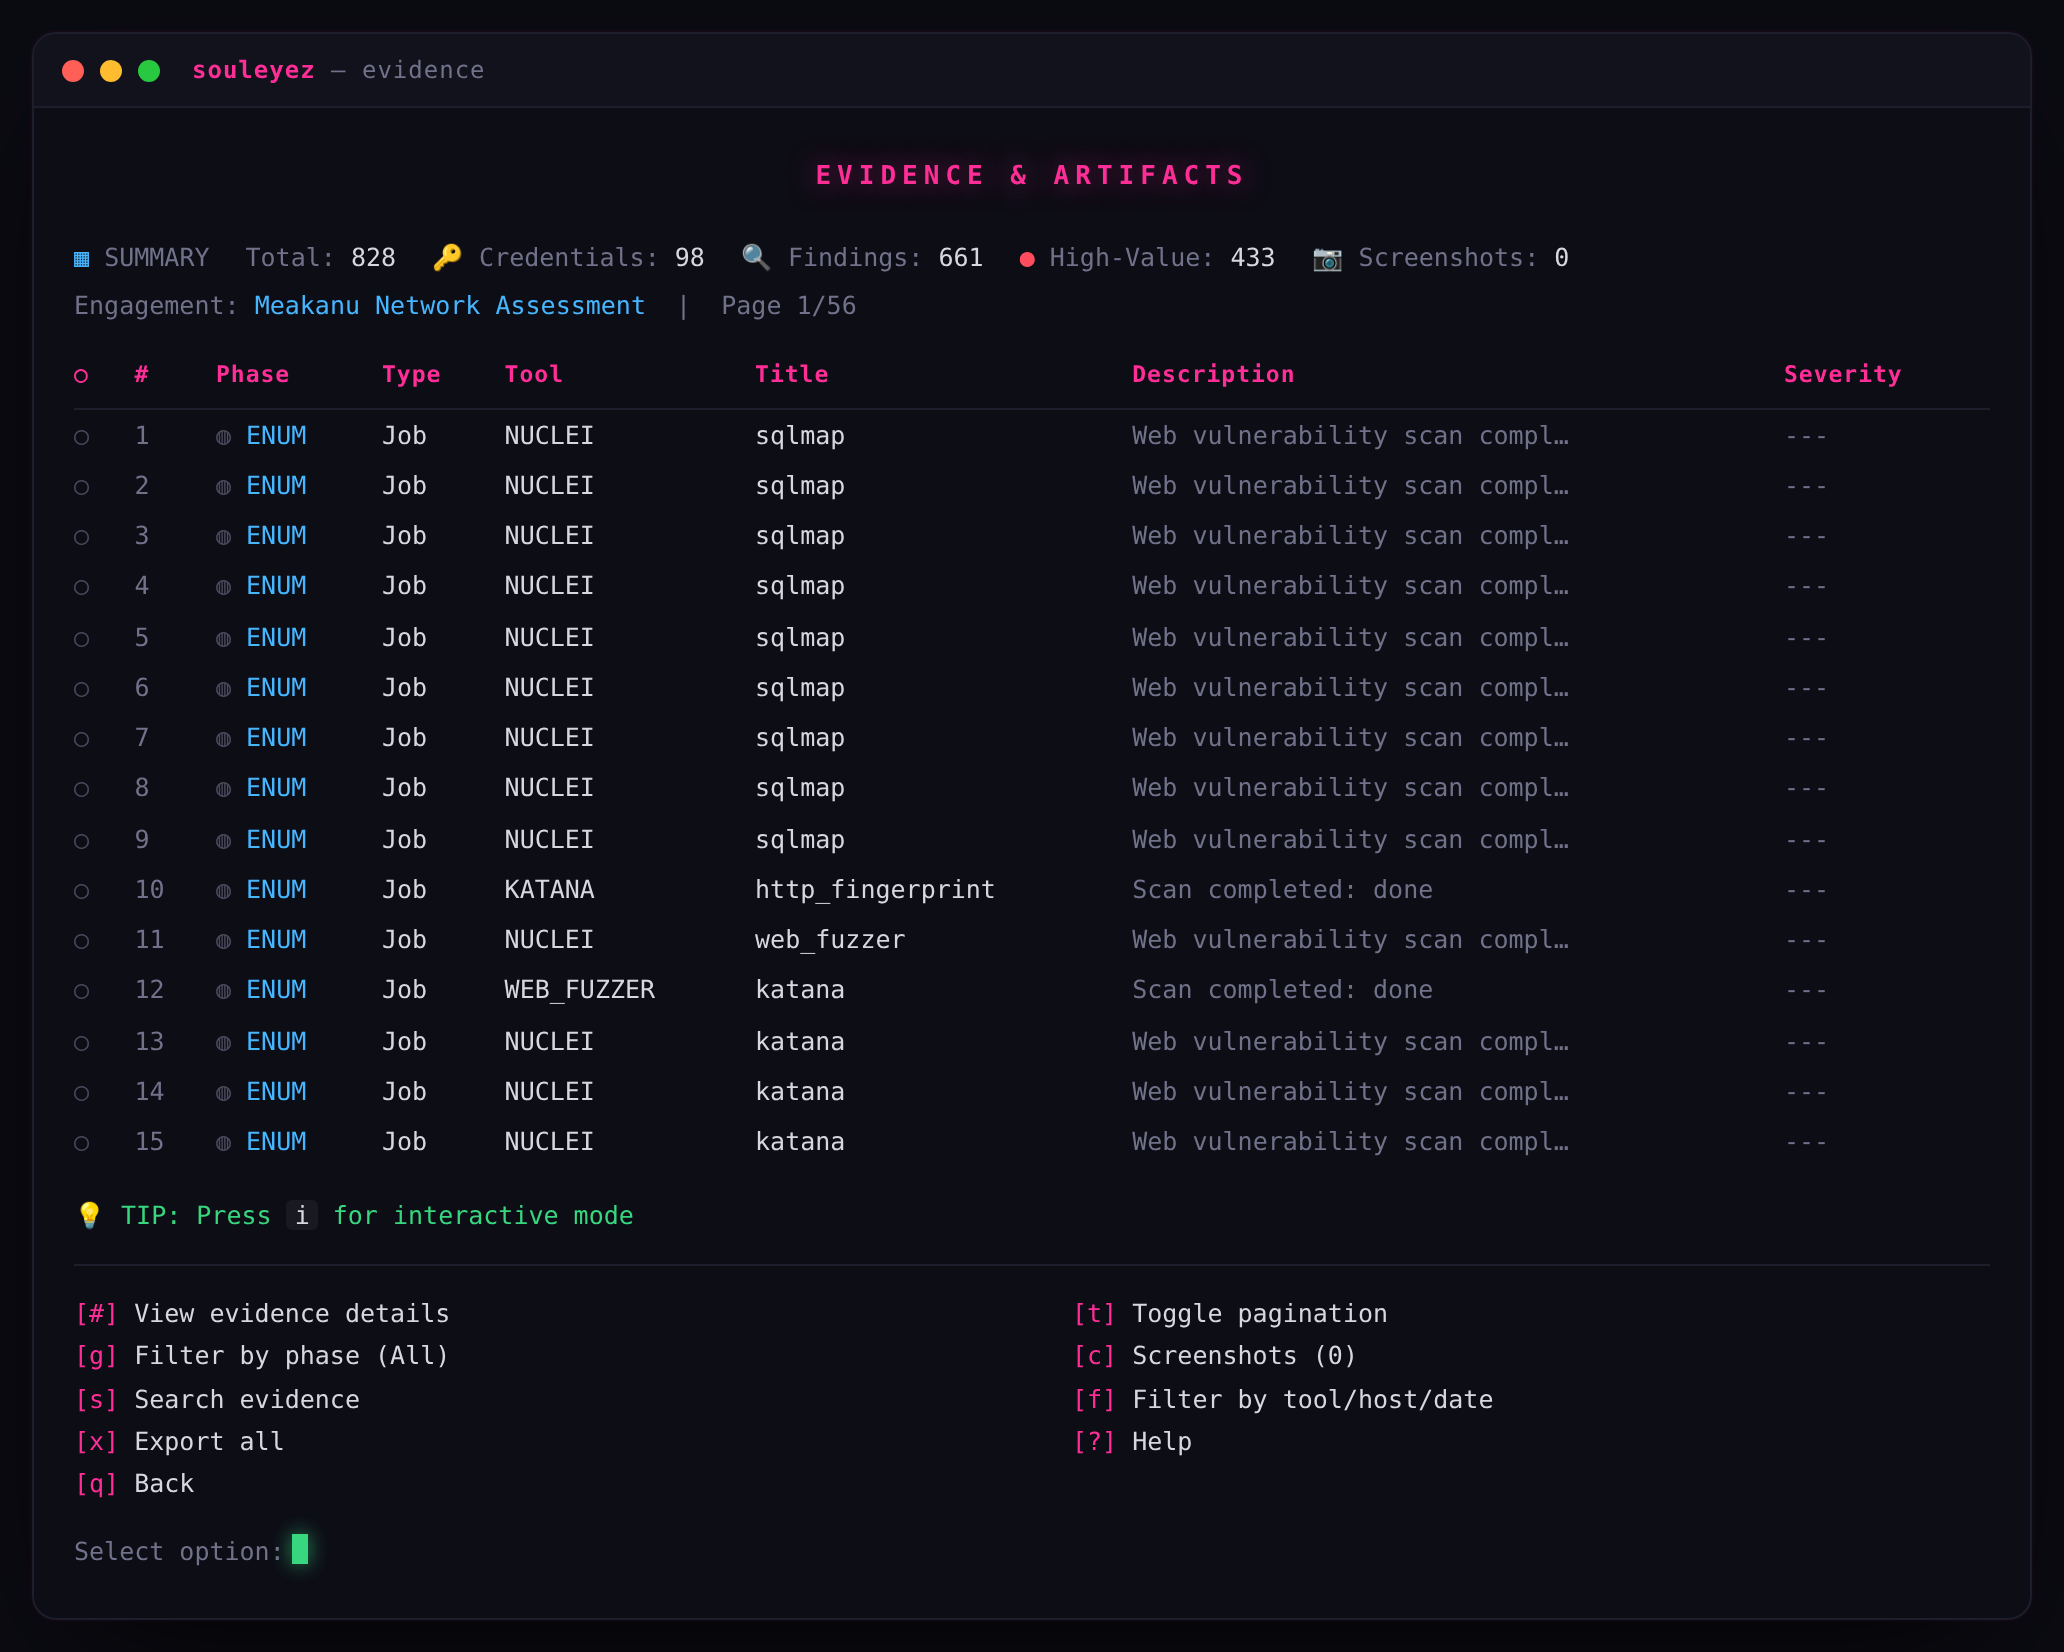Select the radio circle for row 2
Viewport: 2064px width, 1652px height.
[82, 487]
